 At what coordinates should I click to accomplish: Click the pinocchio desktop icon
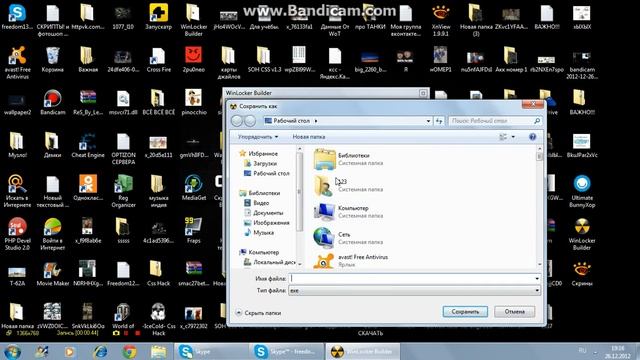click(x=193, y=102)
